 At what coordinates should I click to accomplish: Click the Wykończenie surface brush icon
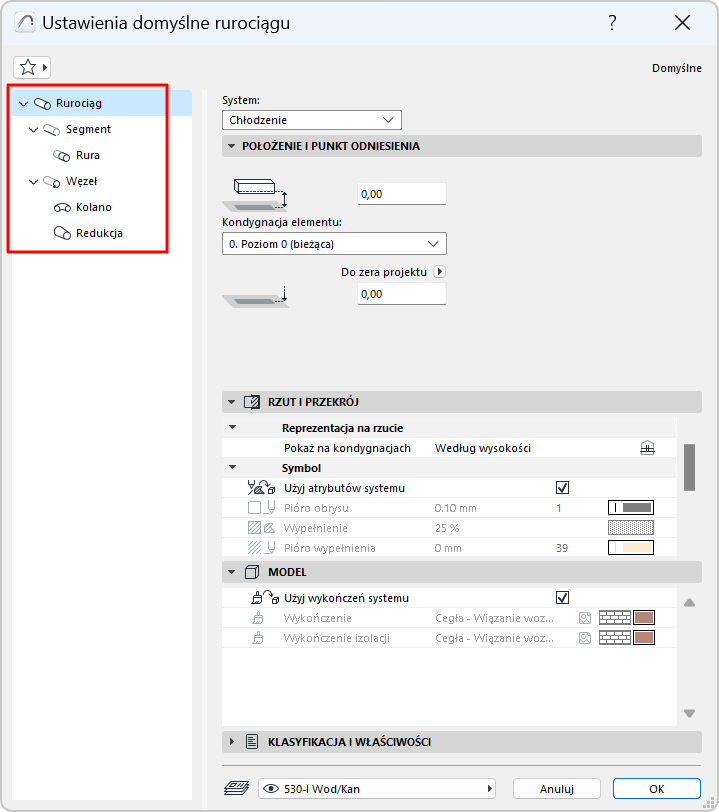pyautogui.click(x=258, y=618)
